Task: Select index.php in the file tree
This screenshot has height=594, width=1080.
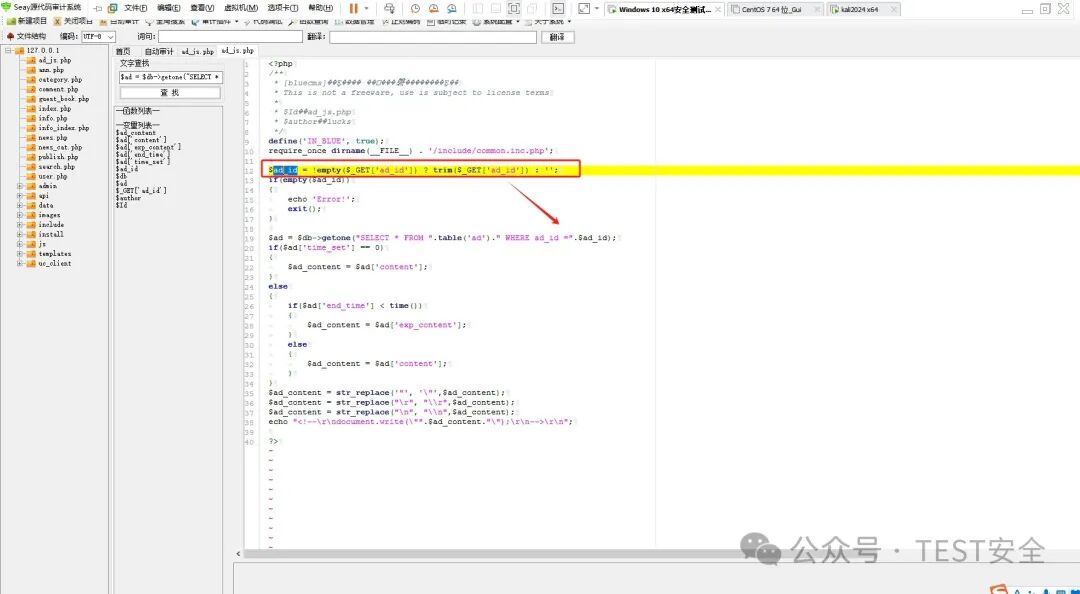Action: (54, 109)
